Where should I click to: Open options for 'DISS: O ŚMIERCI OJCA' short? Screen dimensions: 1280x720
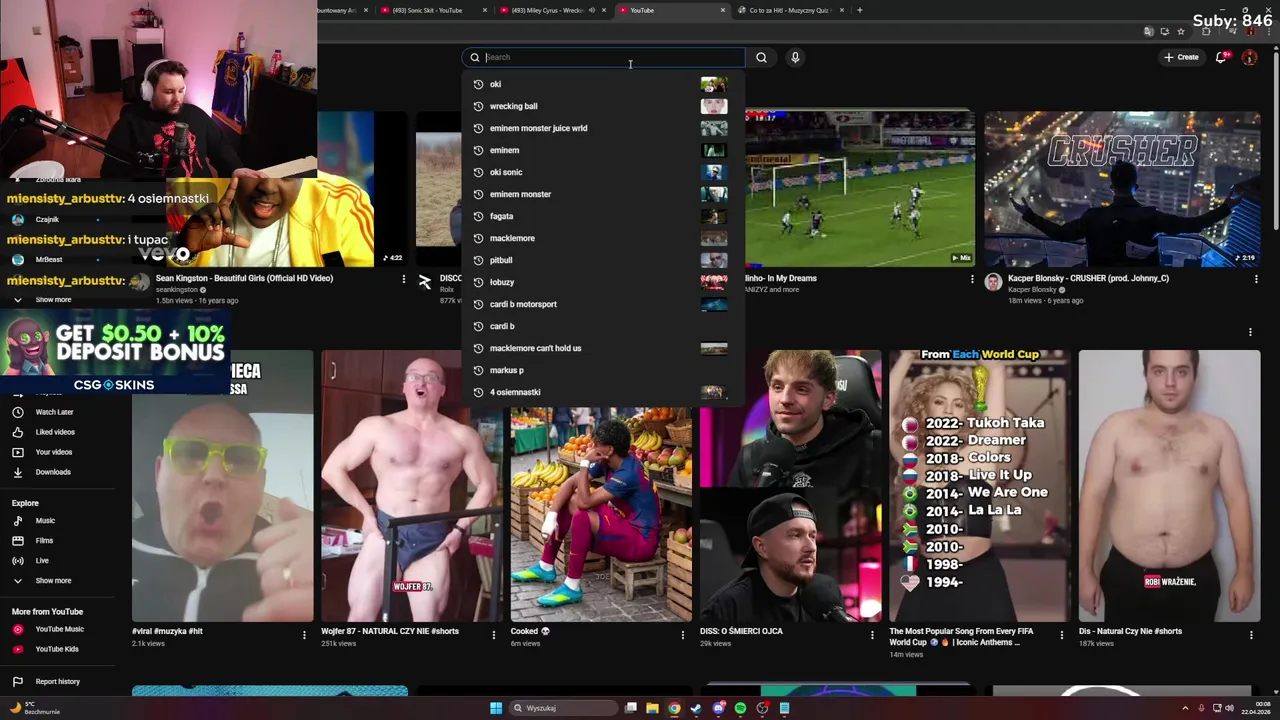click(x=872, y=634)
